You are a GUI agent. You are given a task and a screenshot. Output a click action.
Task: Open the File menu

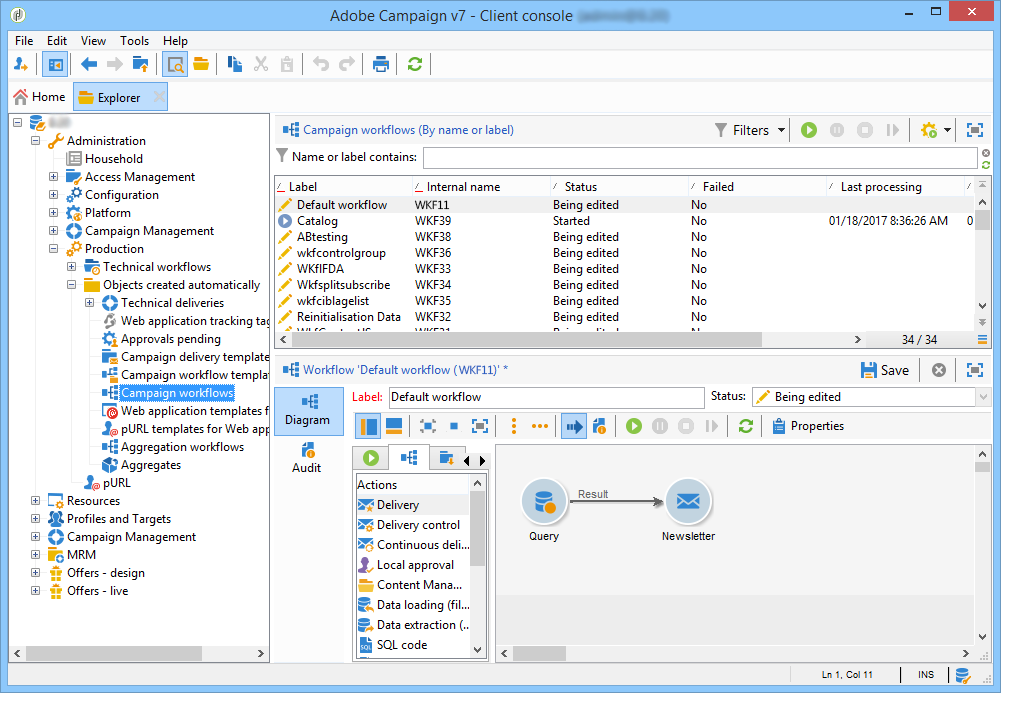point(24,41)
